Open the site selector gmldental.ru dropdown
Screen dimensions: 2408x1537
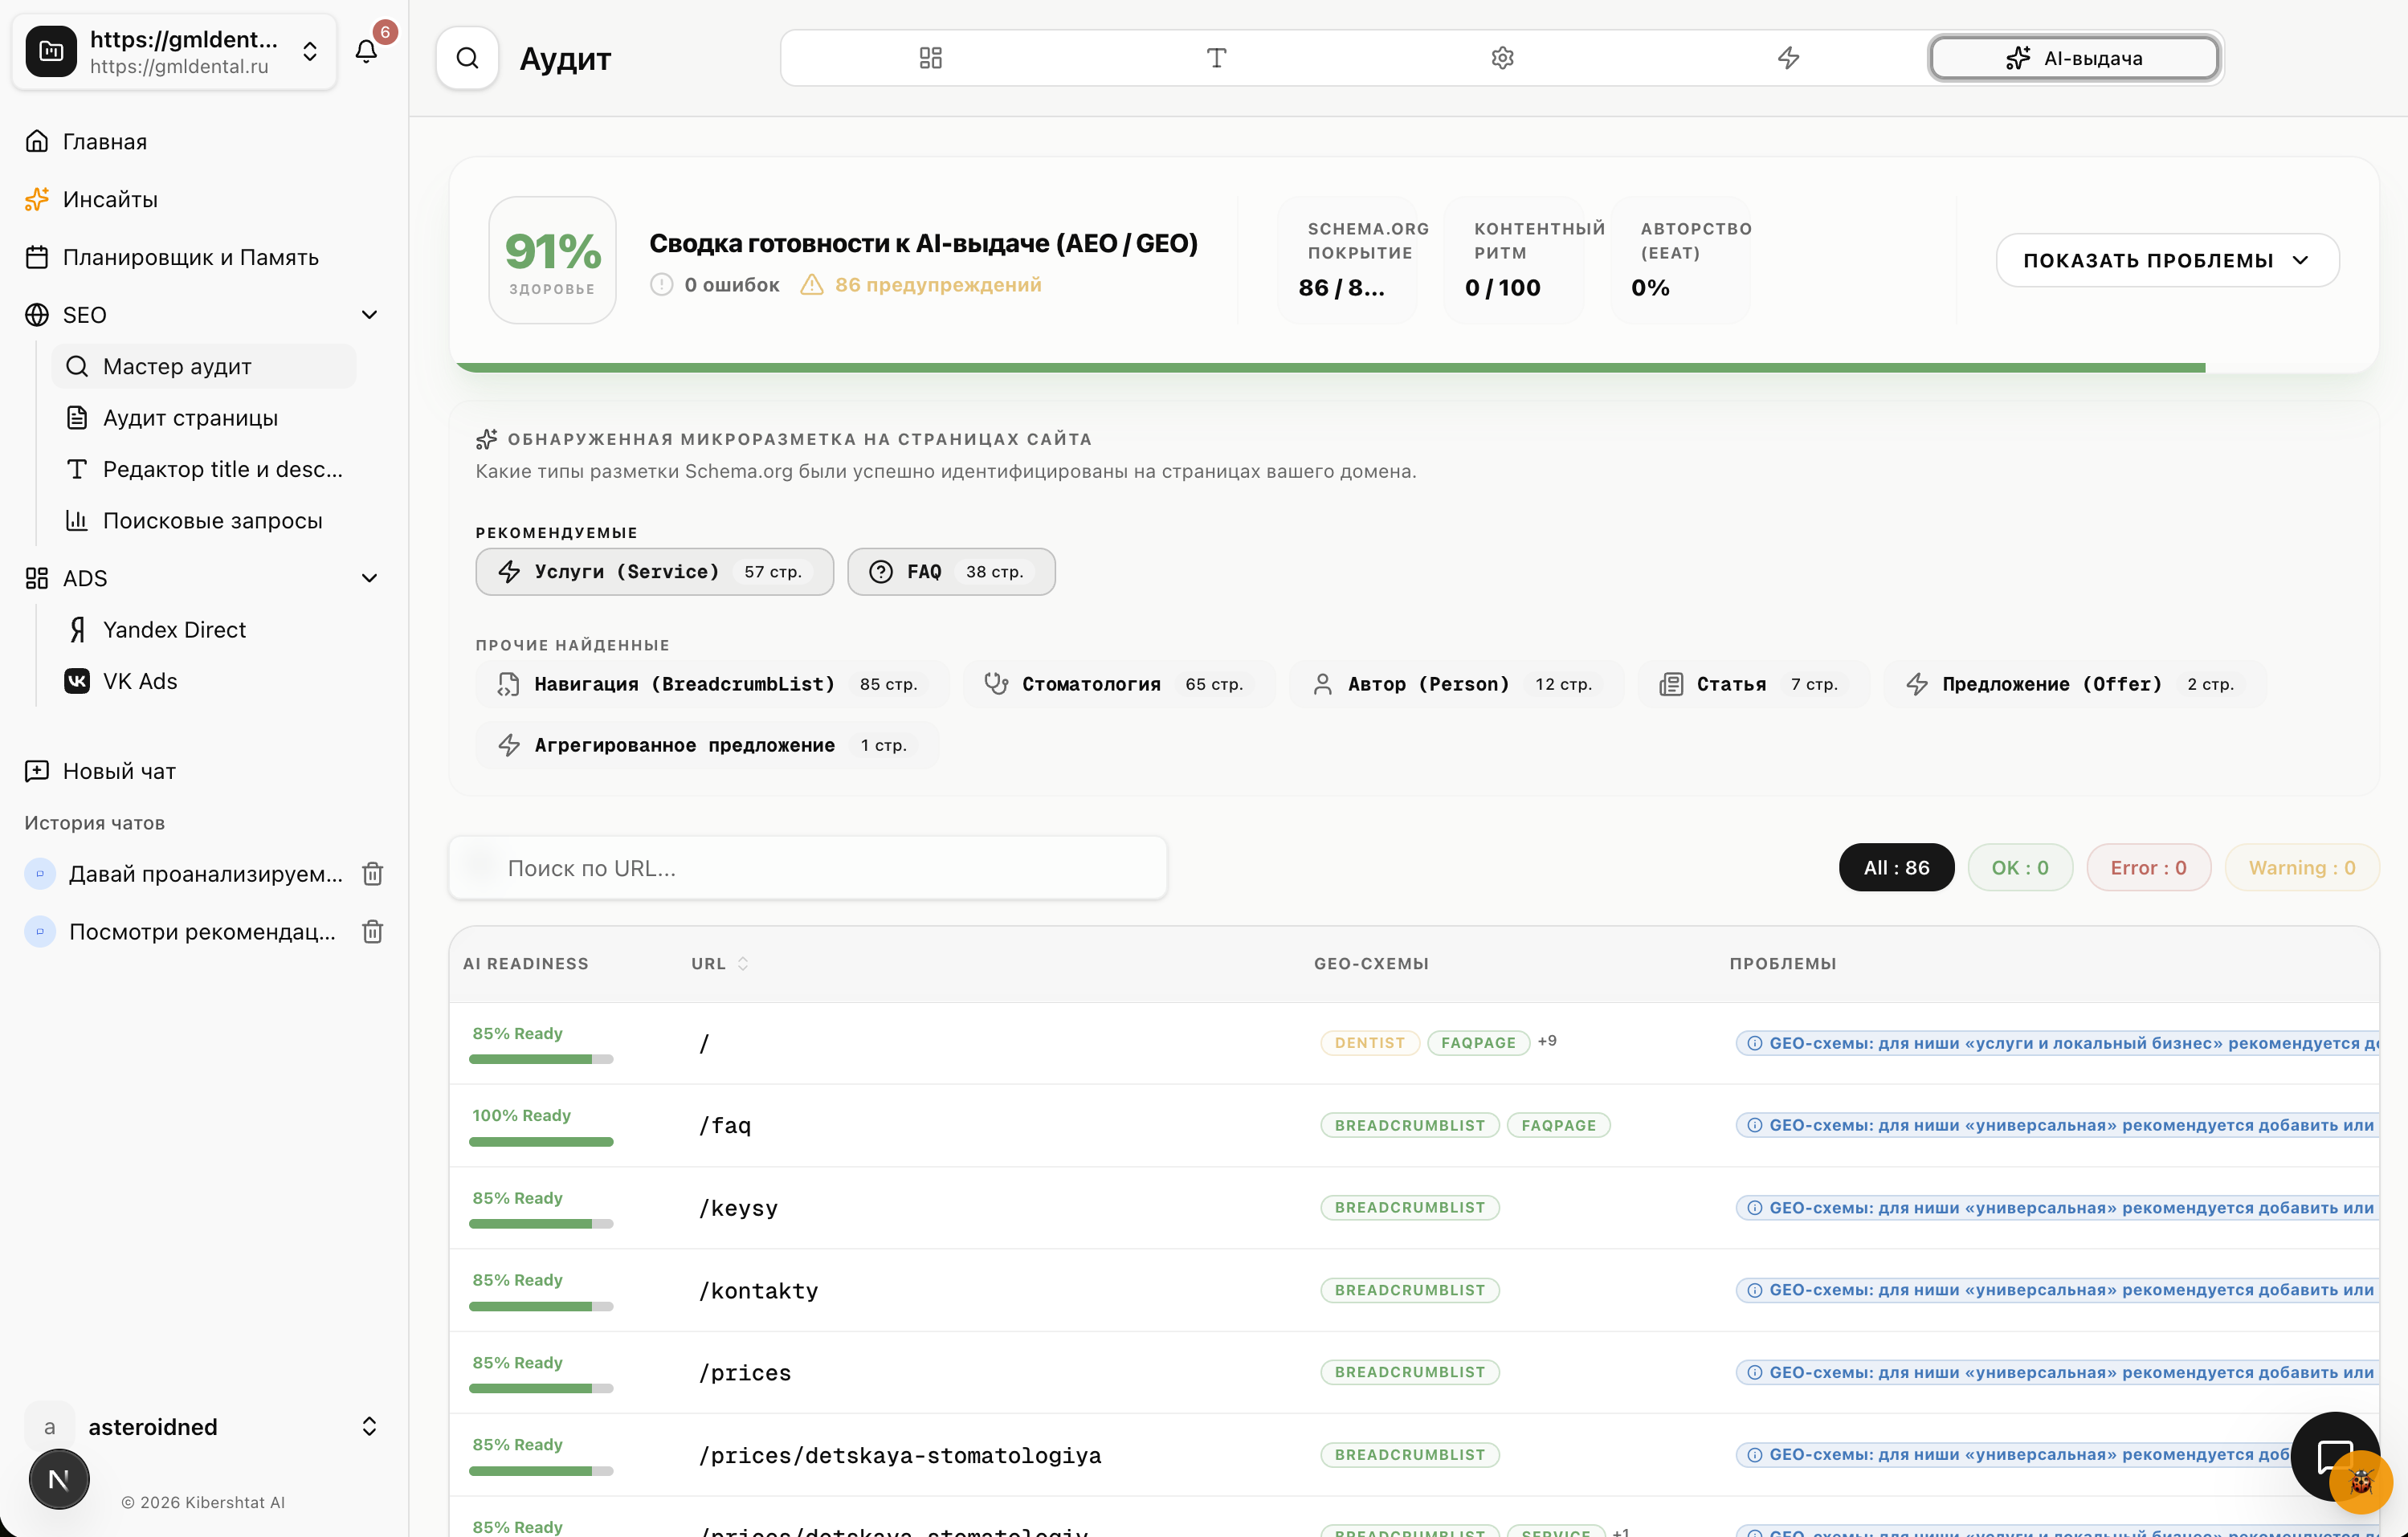[174, 52]
